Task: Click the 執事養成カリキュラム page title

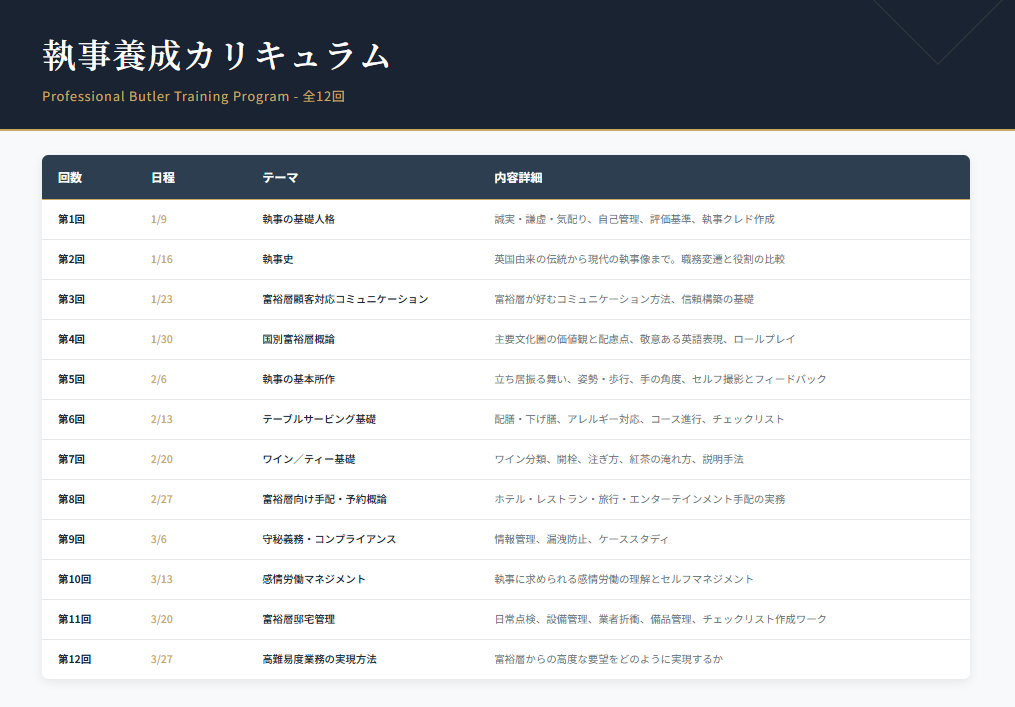Action: click(216, 55)
